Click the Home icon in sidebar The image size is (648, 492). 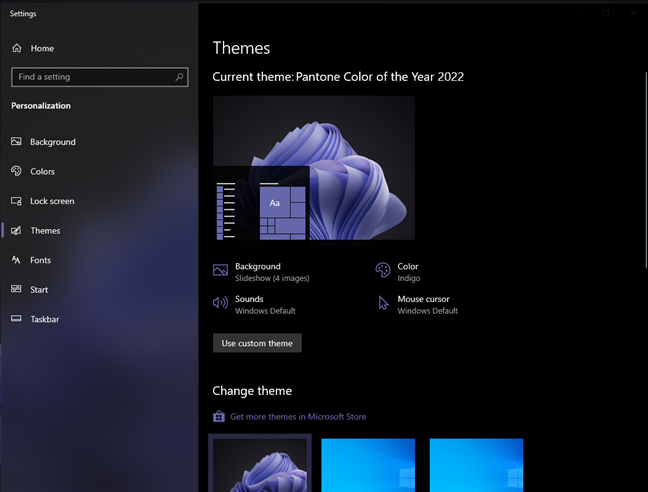pos(17,48)
